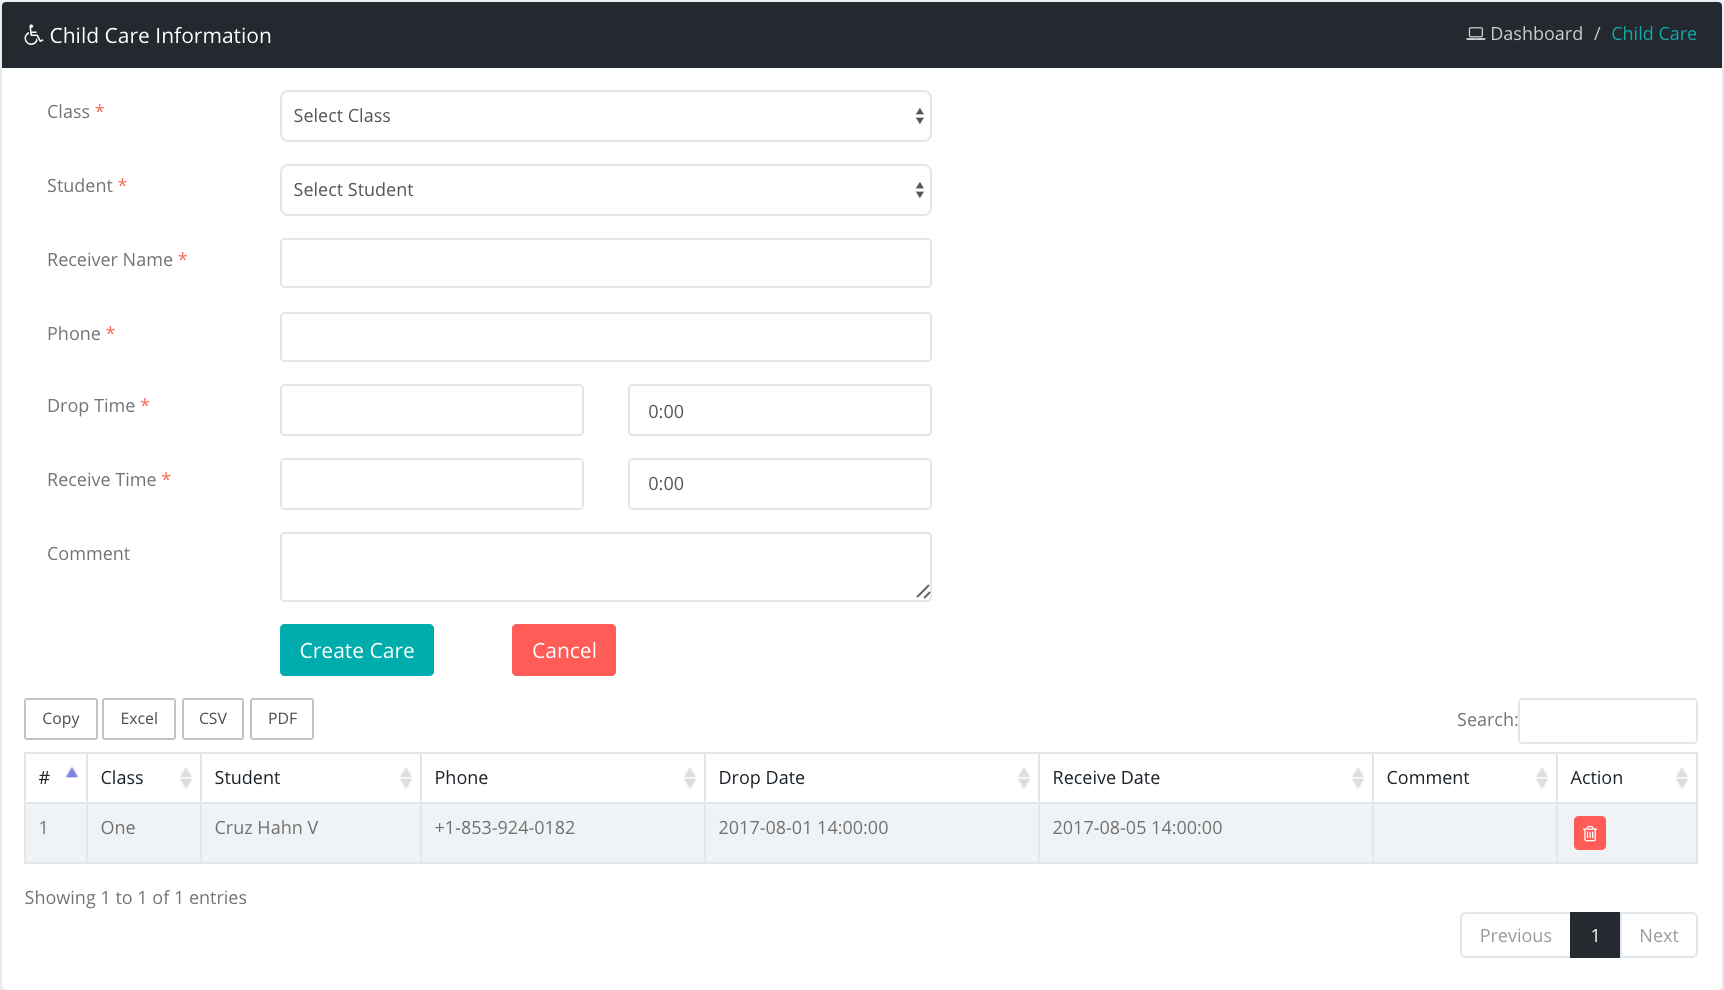Click the Child Care breadcrumb link

coord(1654,34)
